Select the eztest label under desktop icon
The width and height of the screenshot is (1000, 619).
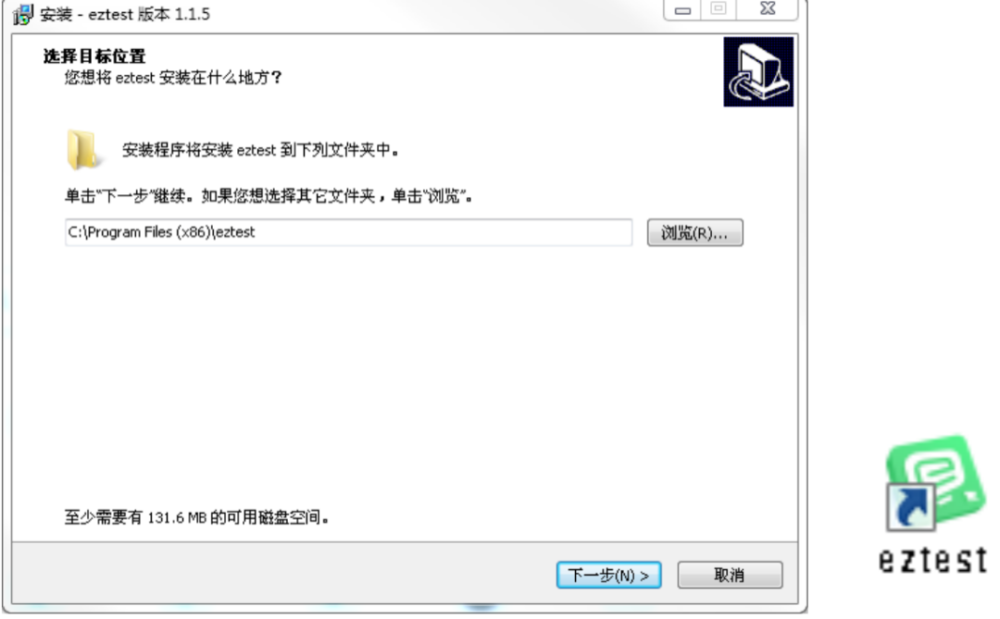[x=933, y=560]
